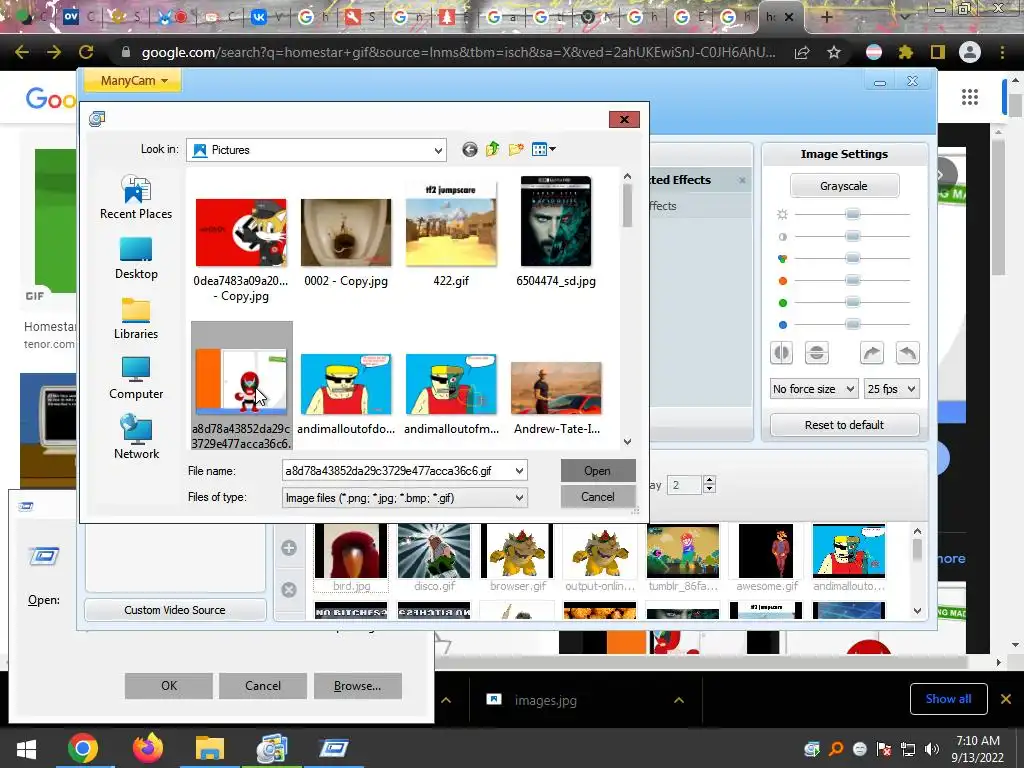Expand the Files of type dropdown
Screen dimensions: 1024x768
click(x=519, y=498)
